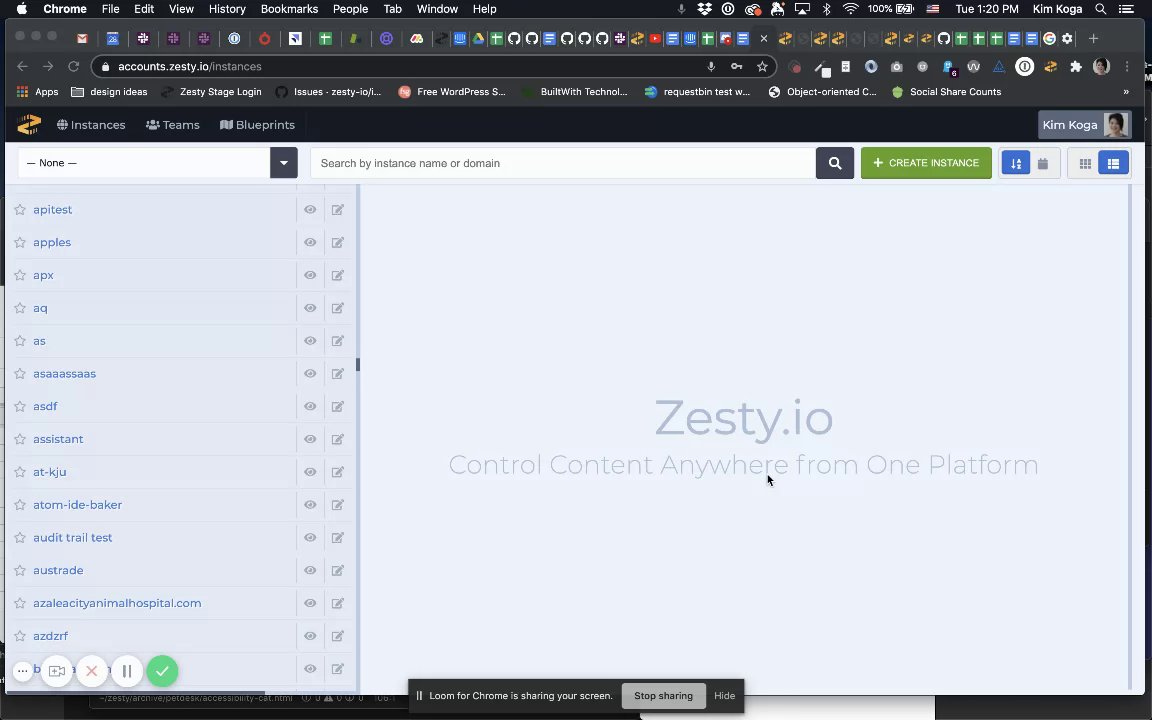Edit the asaaassaas instance pencil icon
Screen dimensions: 1152x720
pos(337,373)
